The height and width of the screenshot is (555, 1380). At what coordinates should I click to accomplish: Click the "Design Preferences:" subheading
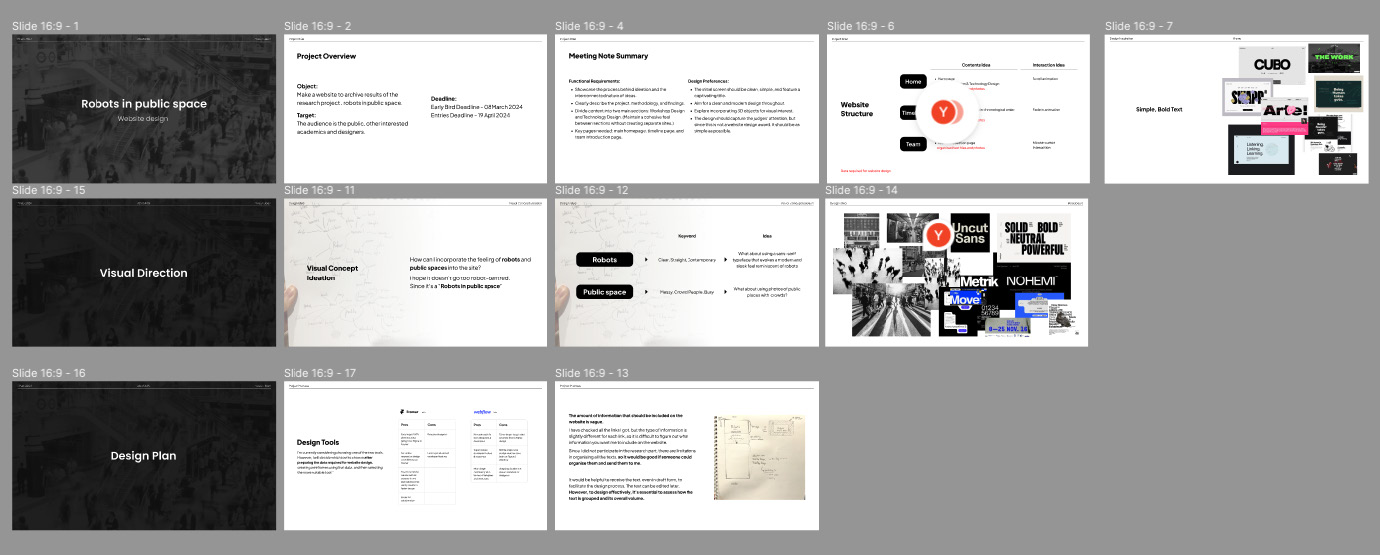tap(708, 80)
